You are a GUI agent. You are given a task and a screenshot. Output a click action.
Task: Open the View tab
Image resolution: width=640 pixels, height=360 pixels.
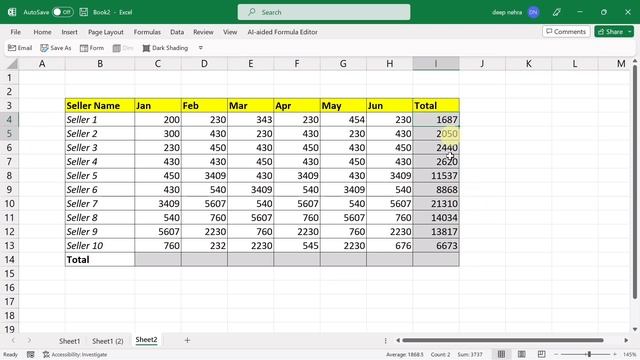[230, 32]
